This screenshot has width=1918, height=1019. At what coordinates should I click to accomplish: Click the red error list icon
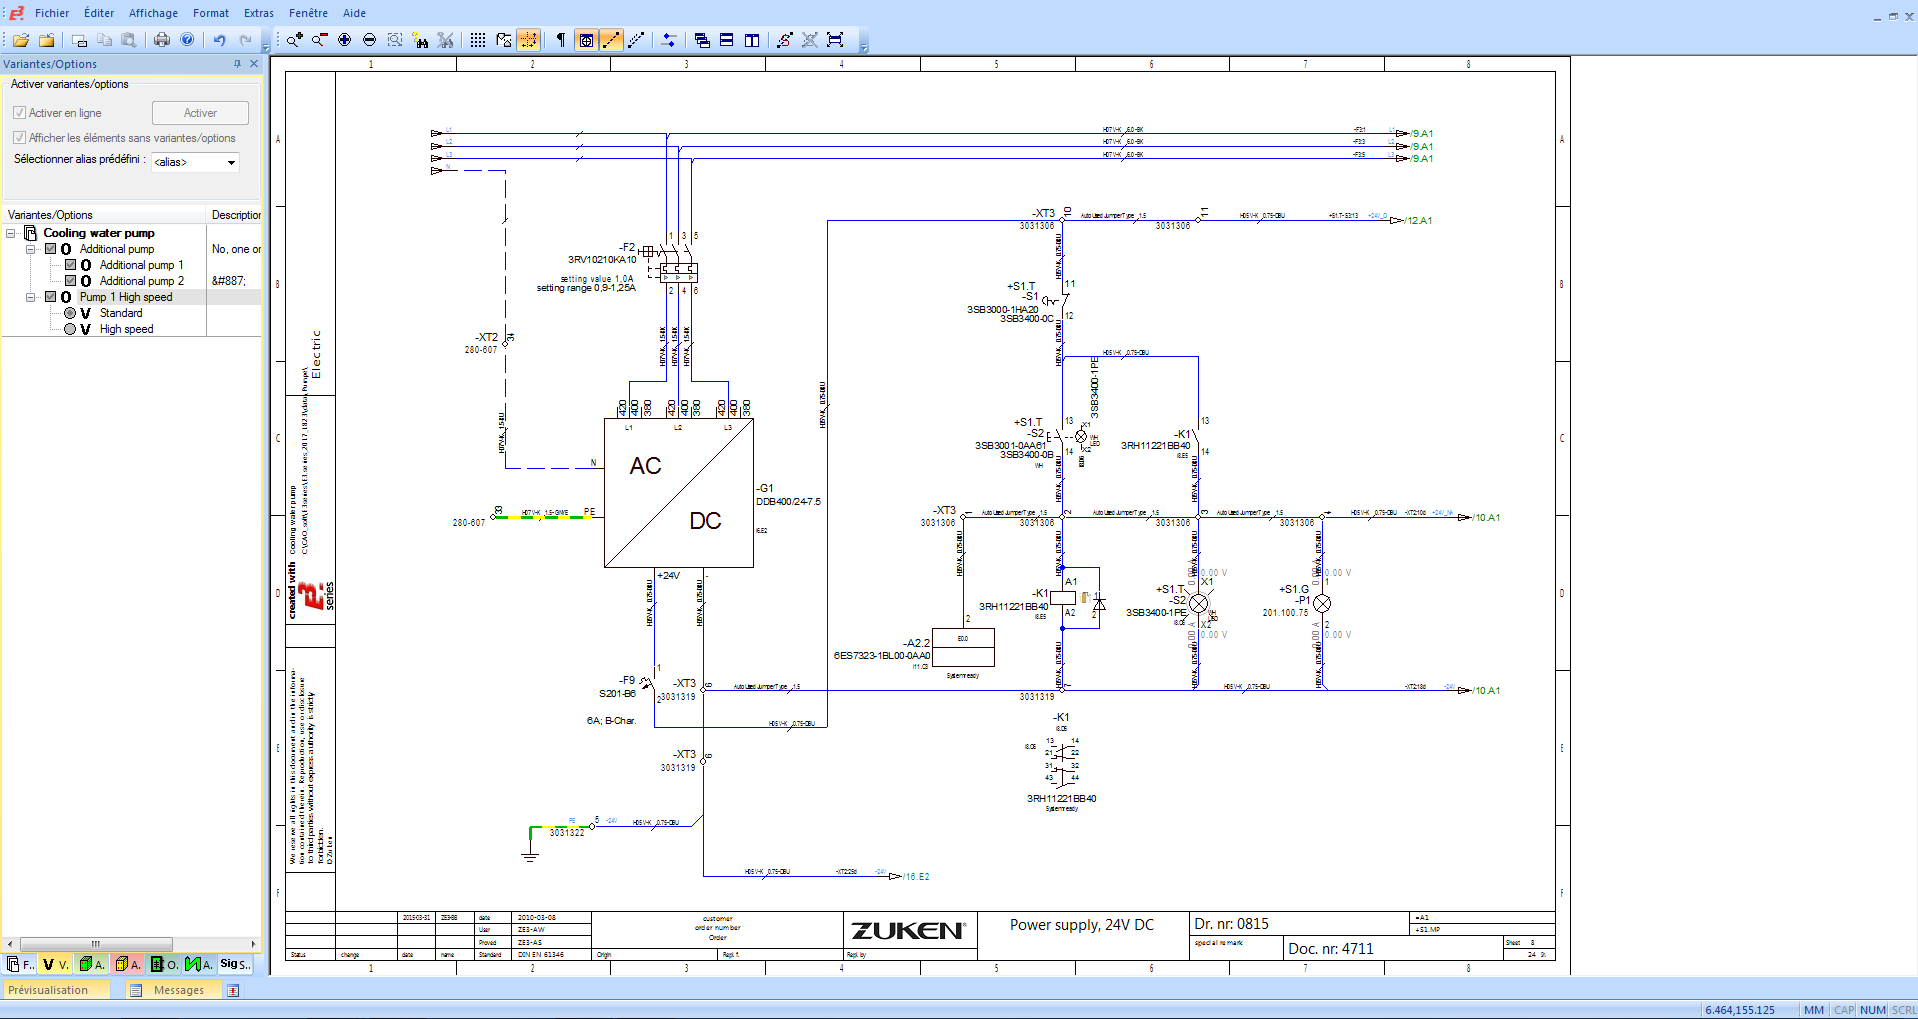coord(233,990)
